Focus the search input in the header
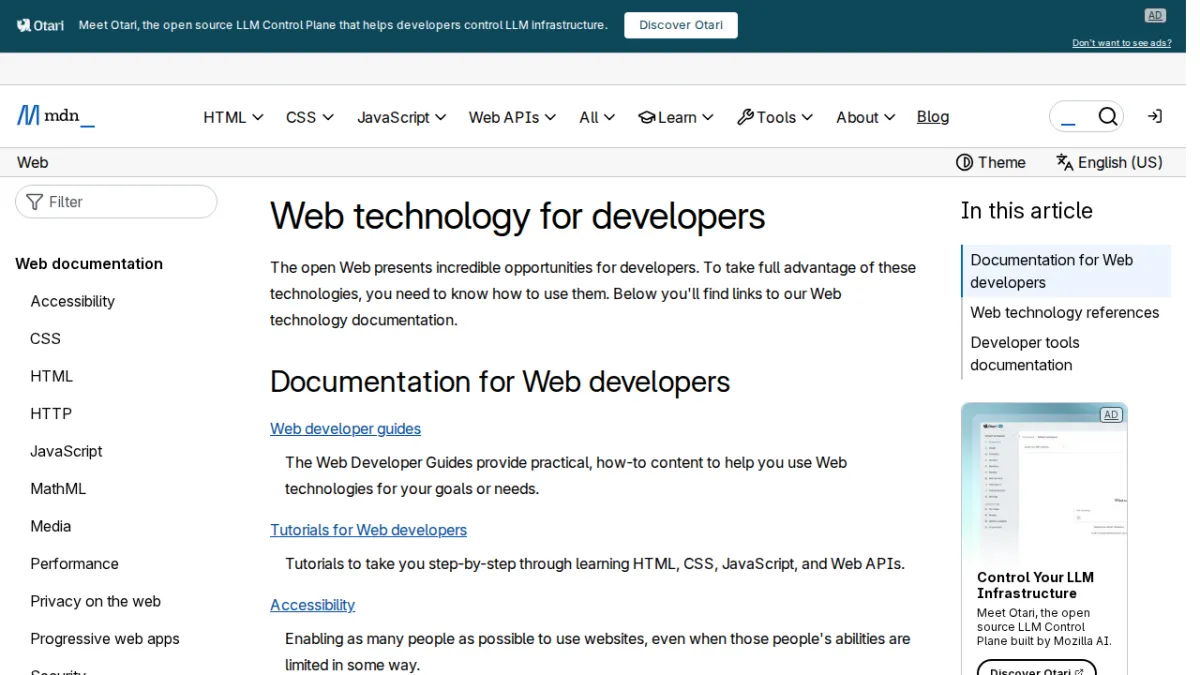This screenshot has width=1200, height=675. [x=1072, y=117]
